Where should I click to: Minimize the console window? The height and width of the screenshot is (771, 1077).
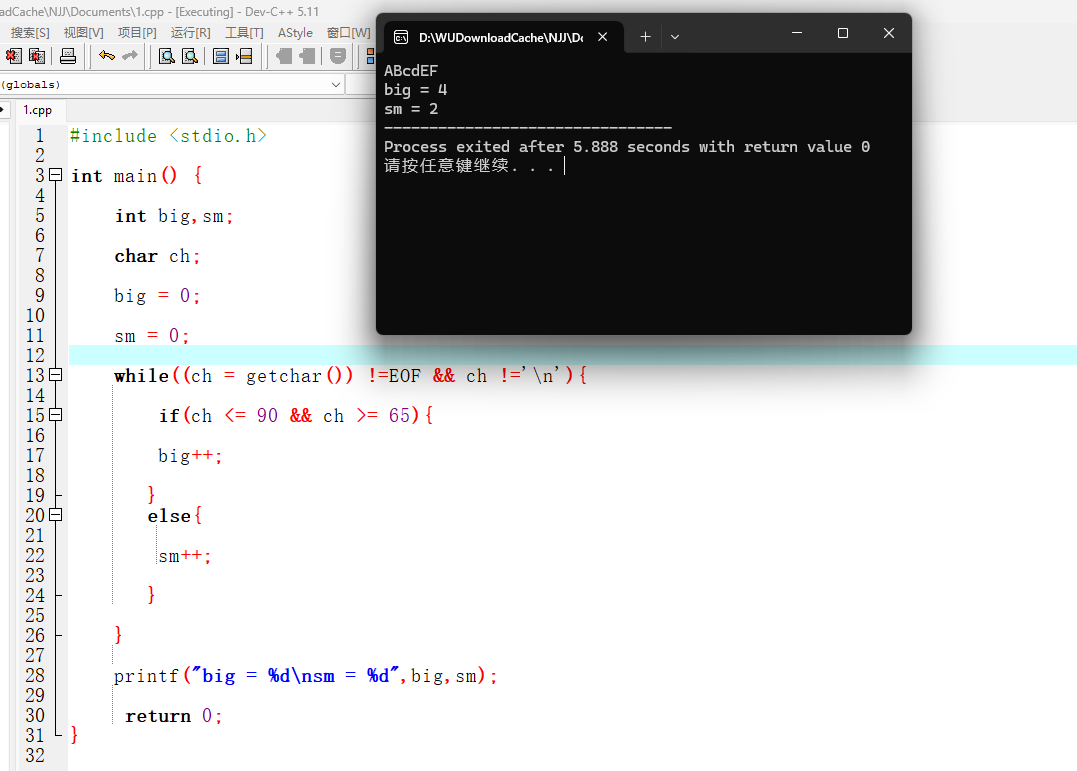(x=797, y=33)
